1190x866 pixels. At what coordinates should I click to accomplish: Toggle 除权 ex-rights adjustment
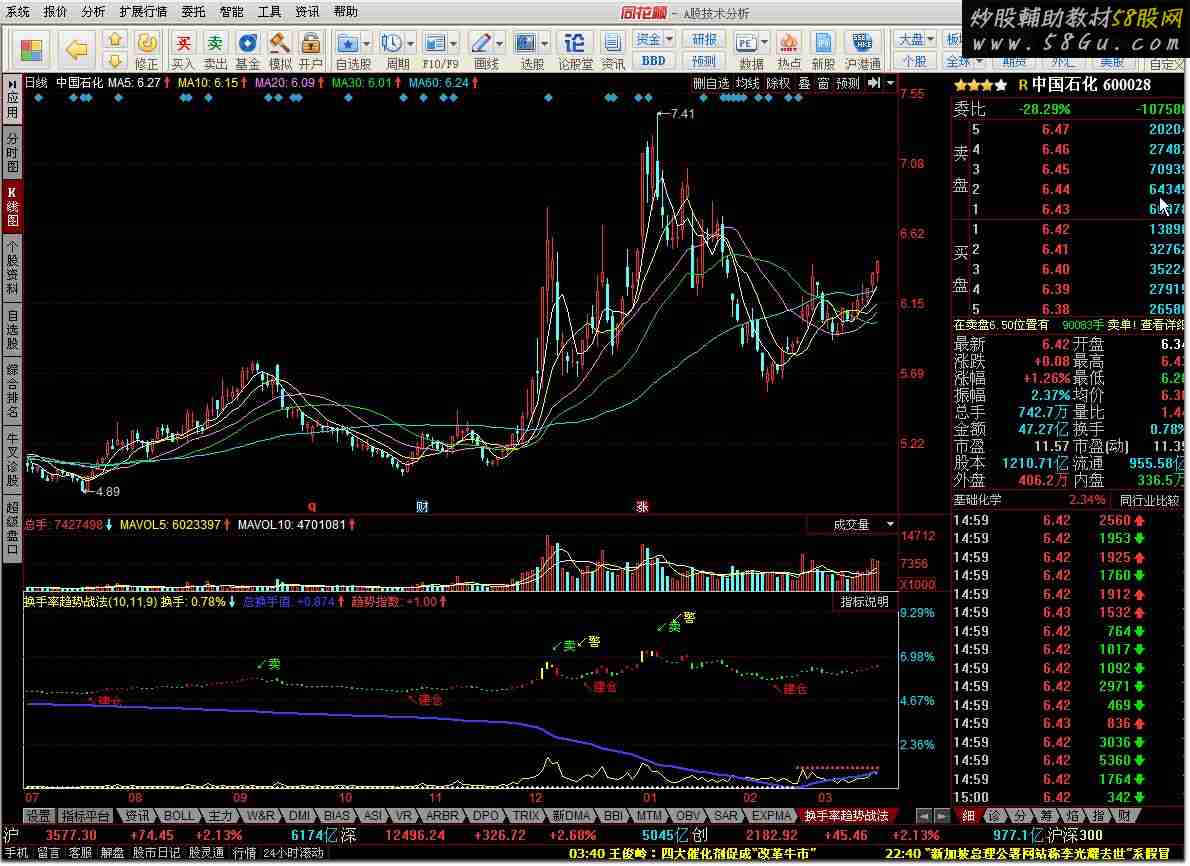pos(778,83)
